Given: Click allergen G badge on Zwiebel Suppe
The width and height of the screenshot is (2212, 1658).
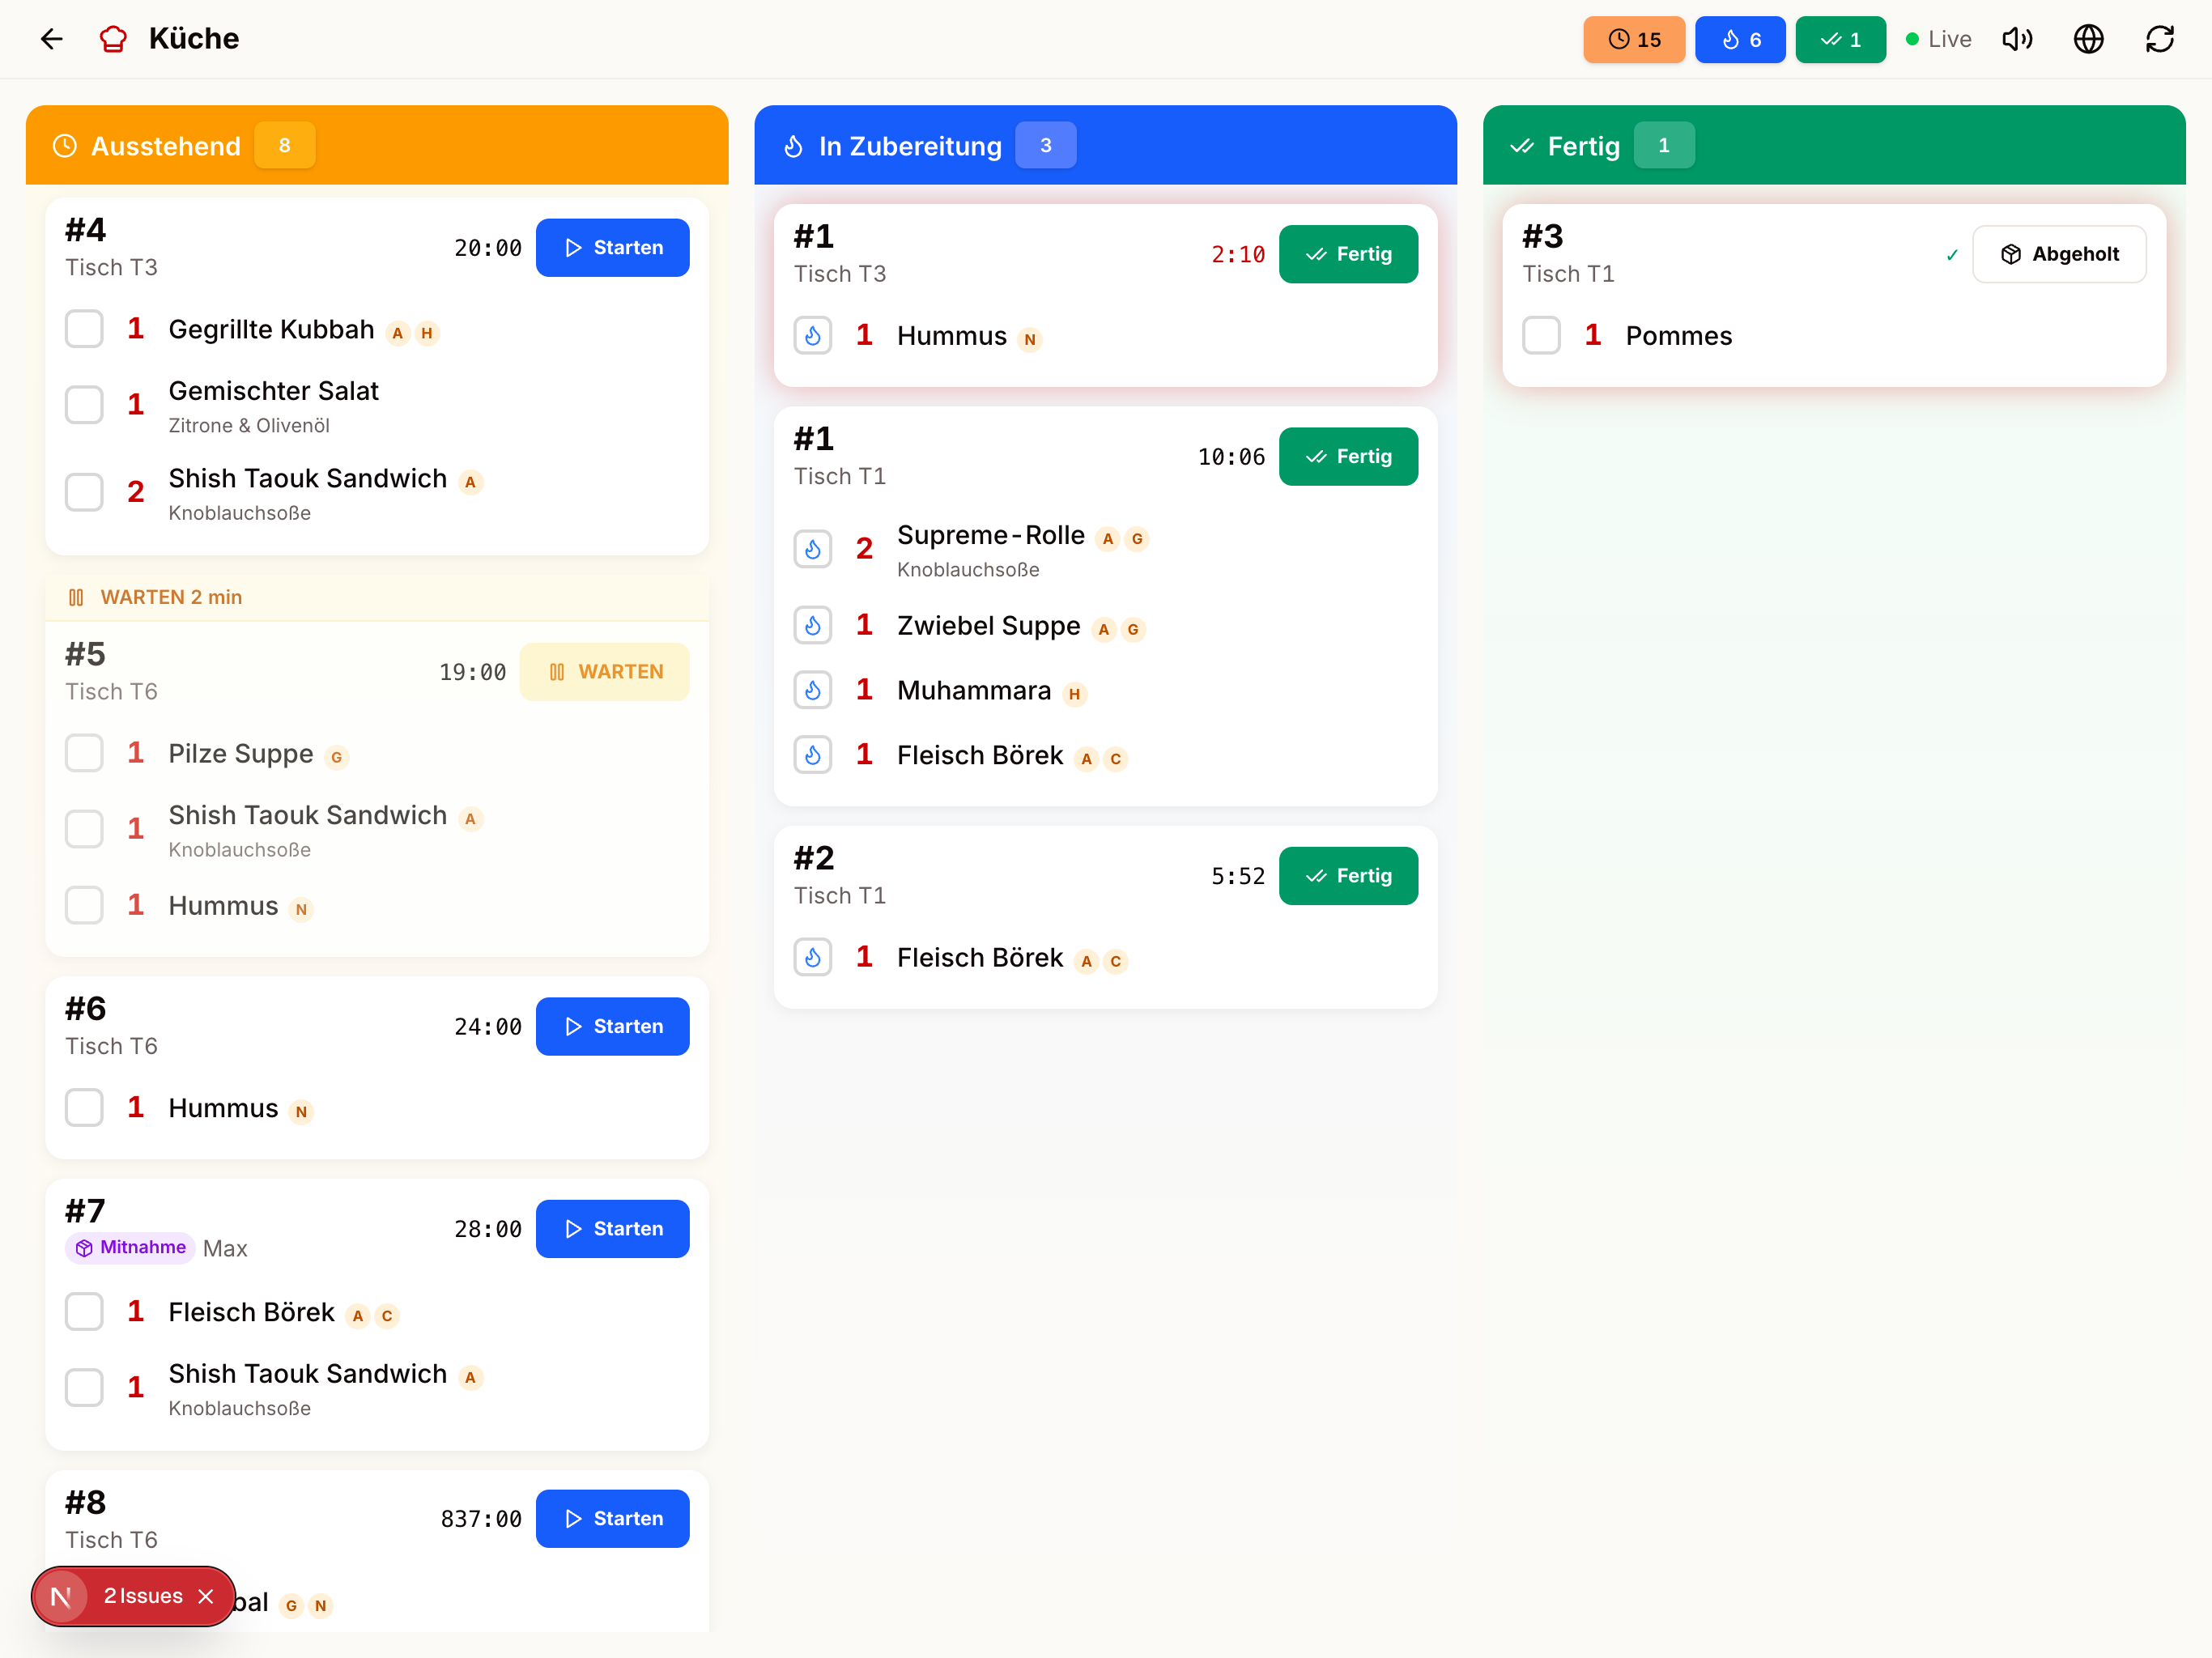Looking at the screenshot, I should 1133,629.
